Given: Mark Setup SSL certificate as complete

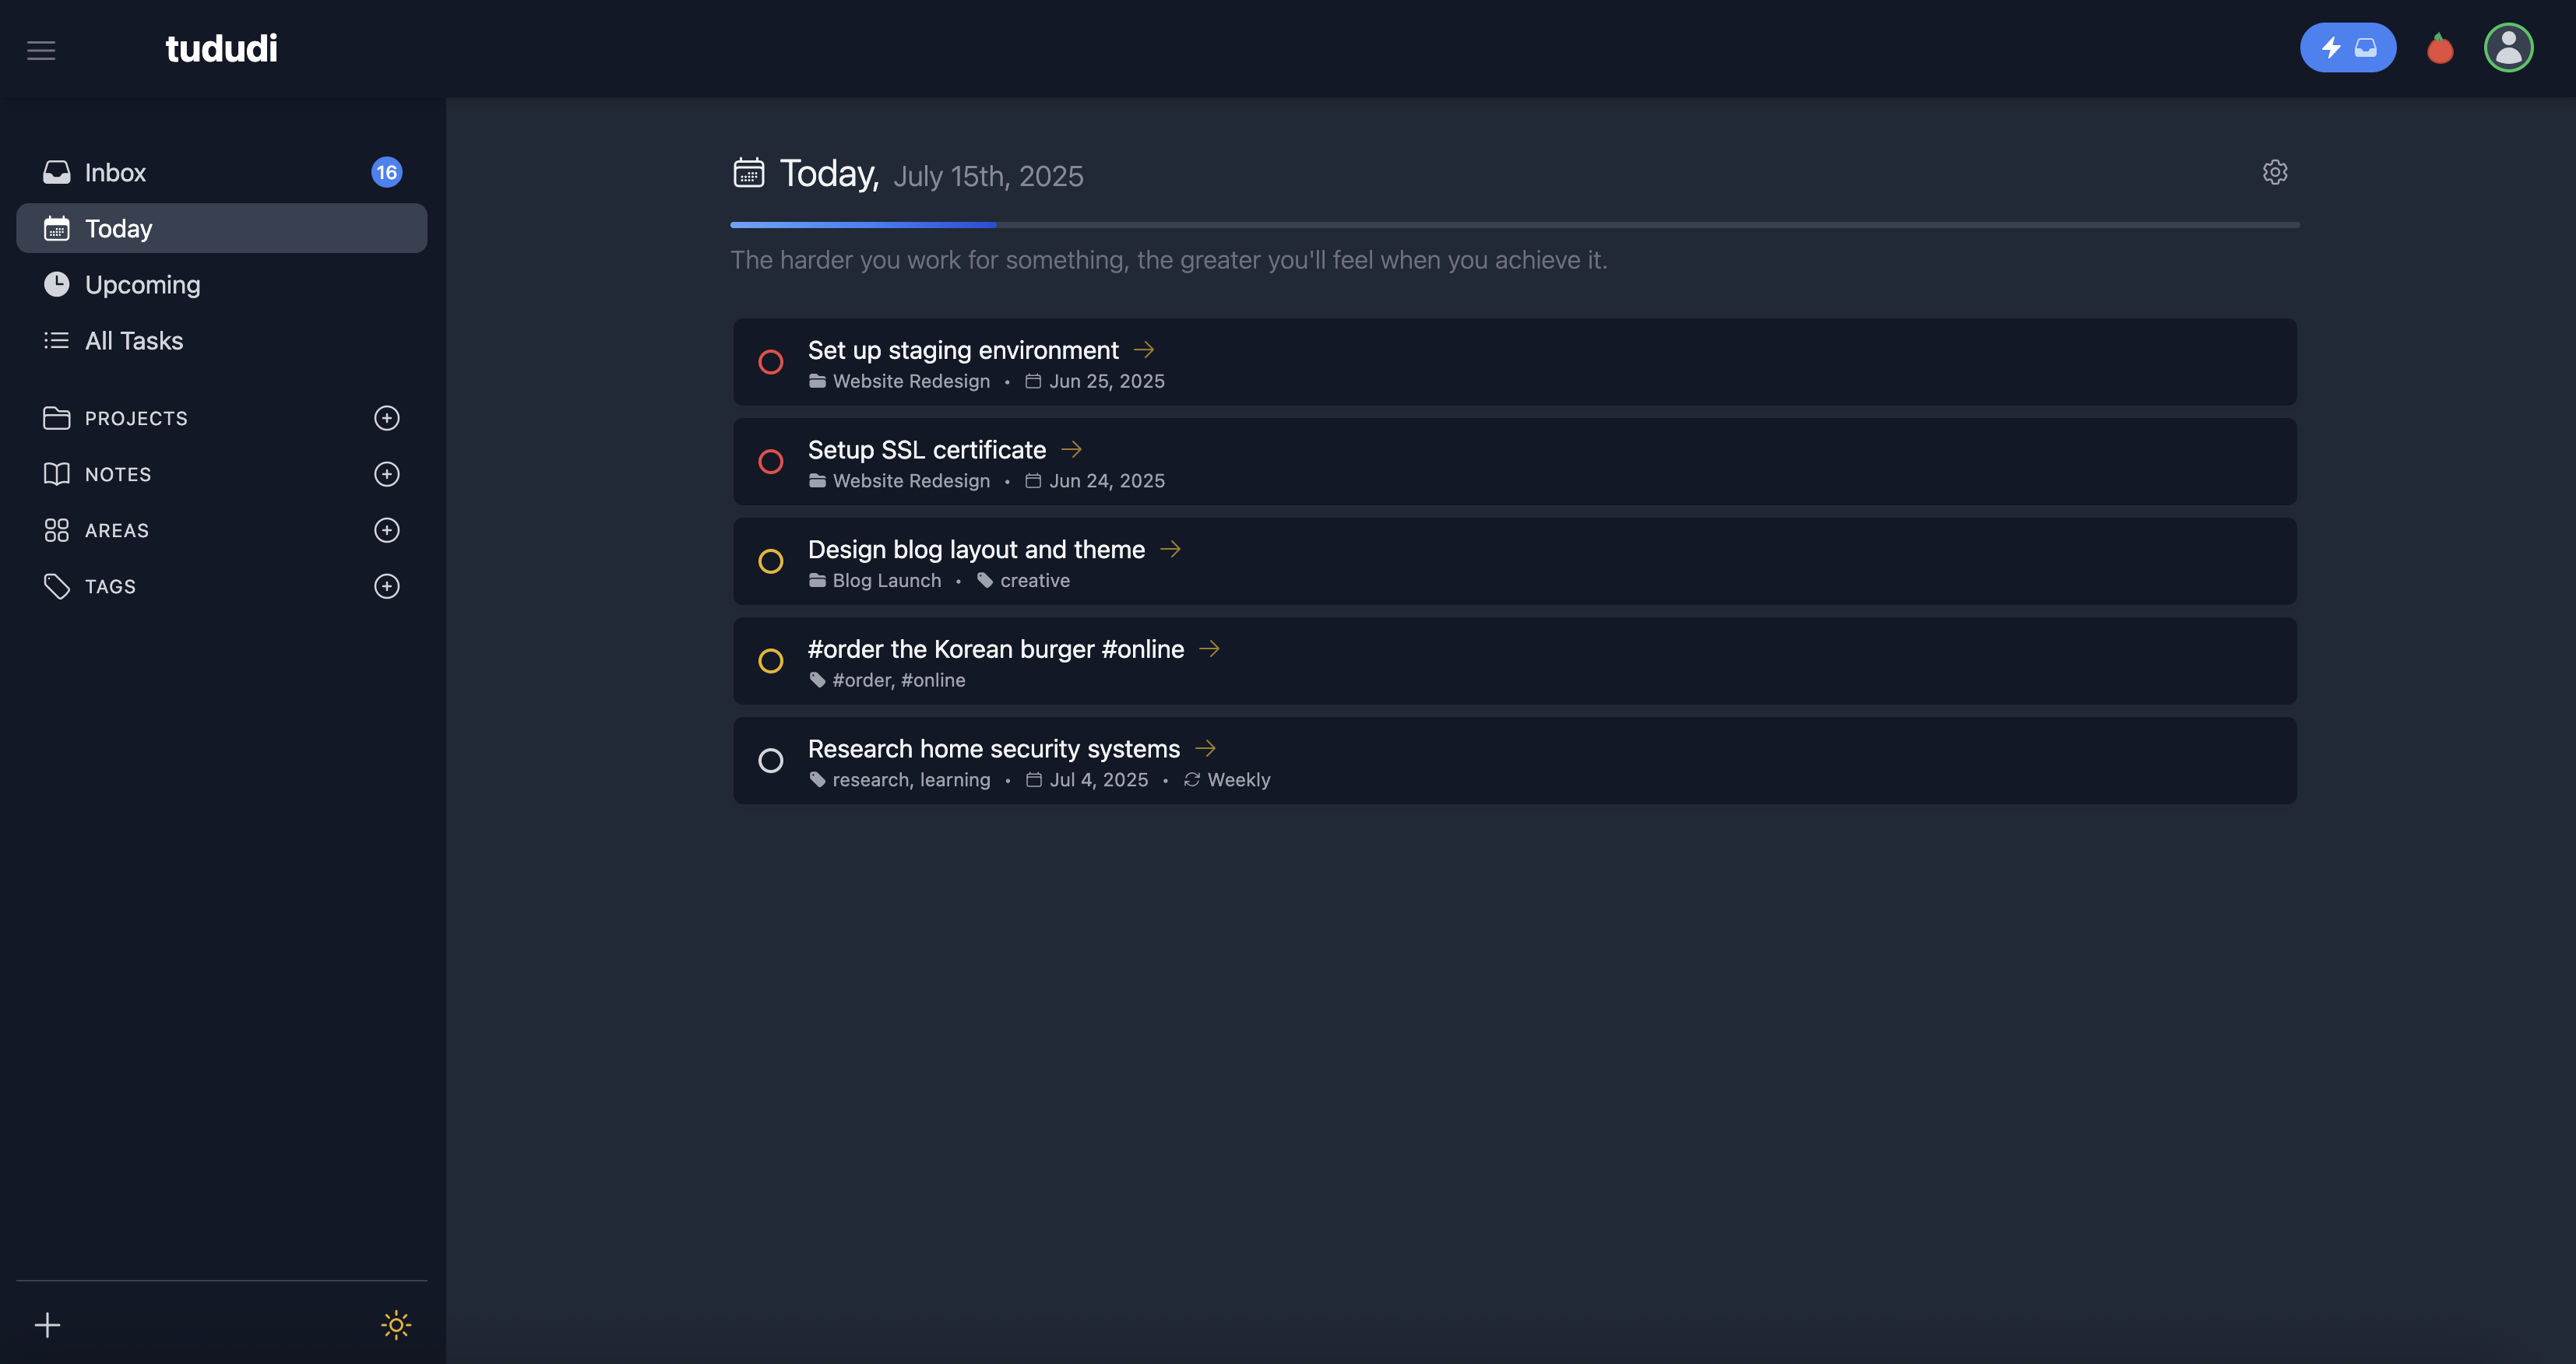Looking at the screenshot, I should point(771,461).
